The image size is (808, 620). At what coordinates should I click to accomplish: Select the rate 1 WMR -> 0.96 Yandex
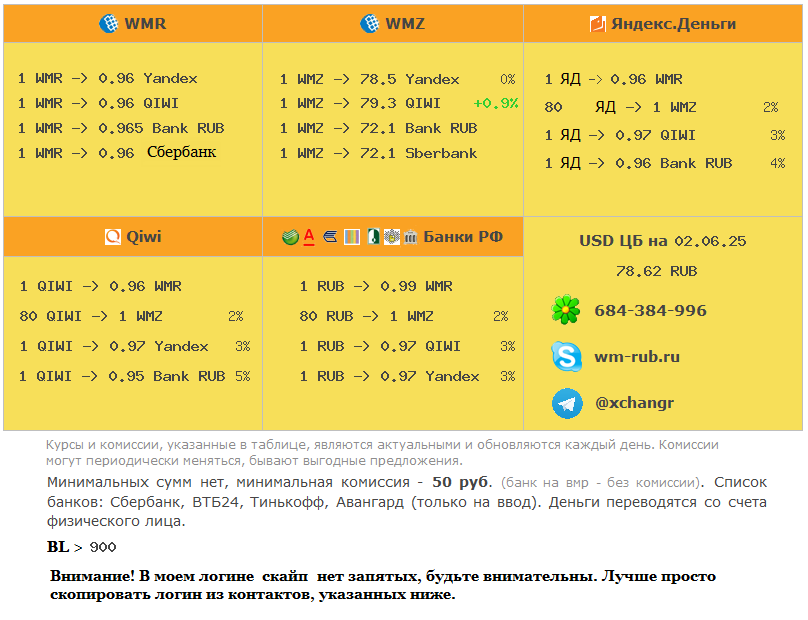click(x=108, y=78)
